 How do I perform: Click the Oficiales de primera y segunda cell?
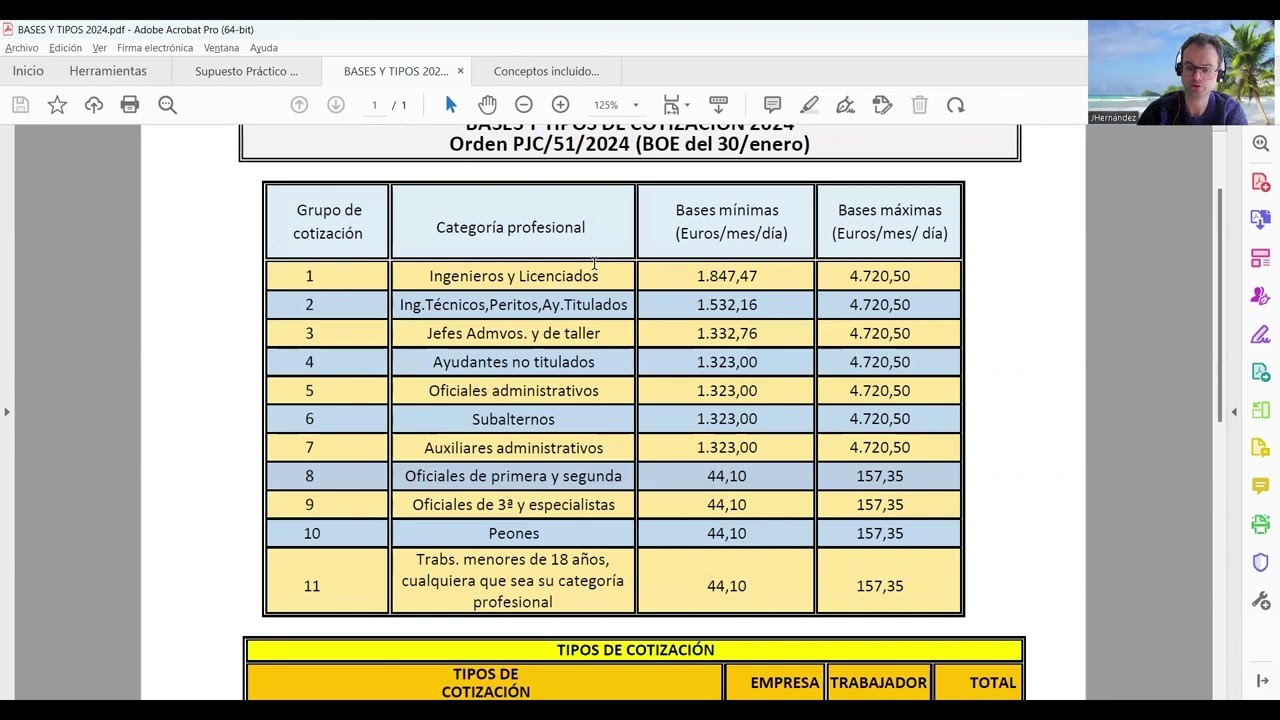(x=513, y=477)
